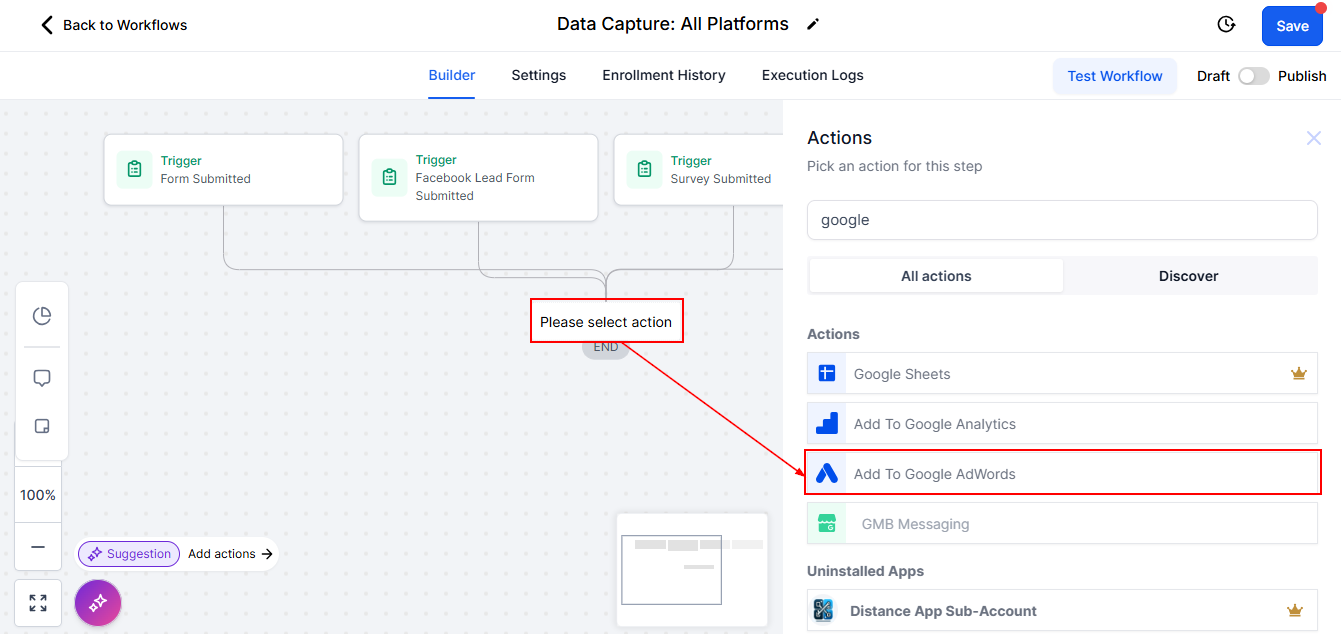Click the action search input field
This screenshot has height=634, width=1341.
[x=1061, y=220]
